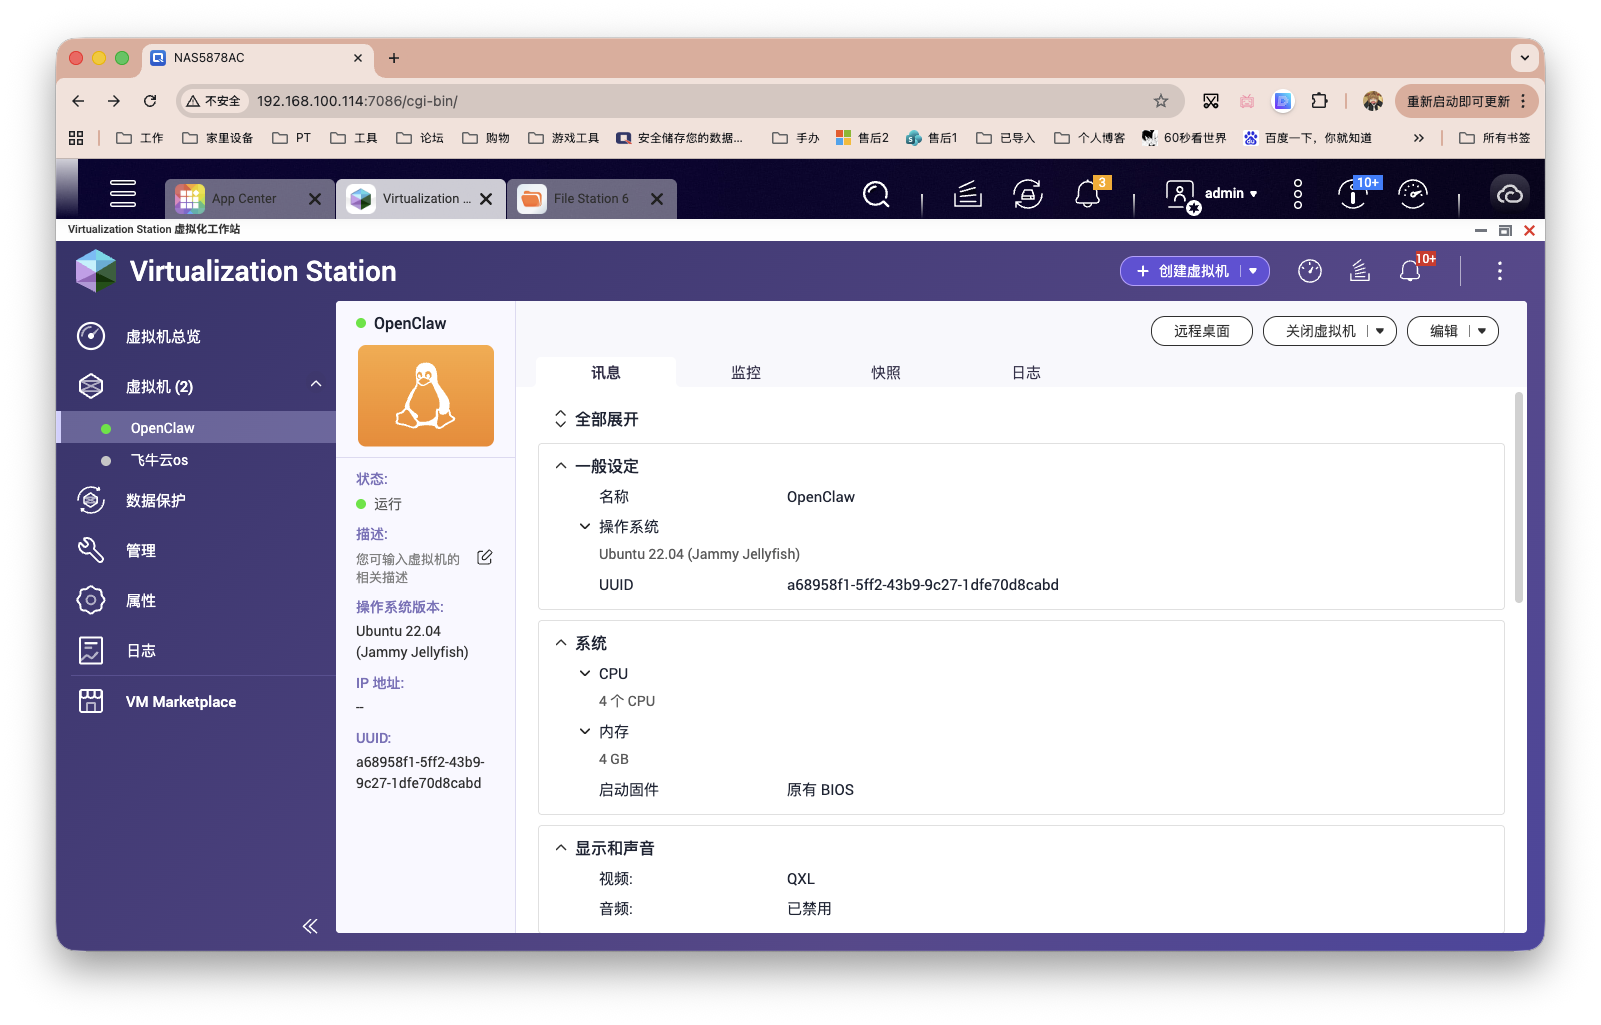Click the QTS search magnifier icon
The height and width of the screenshot is (1025, 1601).
click(875, 194)
